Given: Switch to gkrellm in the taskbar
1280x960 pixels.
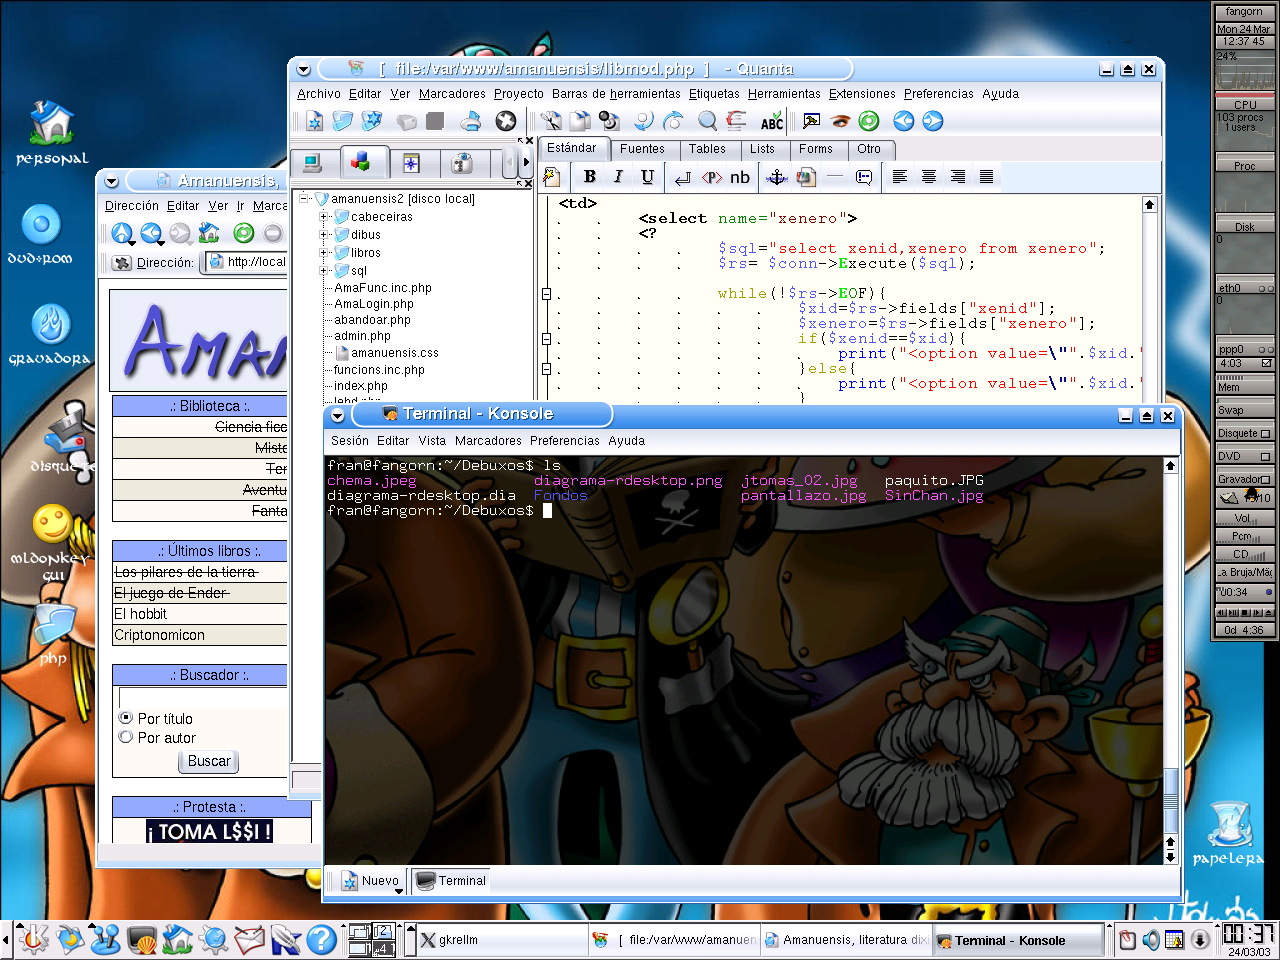Looking at the screenshot, I should coord(501,940).
